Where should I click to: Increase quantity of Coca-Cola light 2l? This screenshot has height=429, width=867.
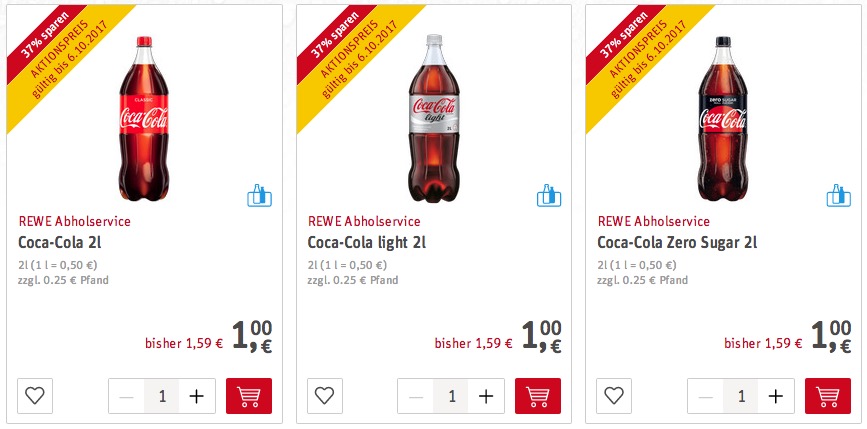486,396
